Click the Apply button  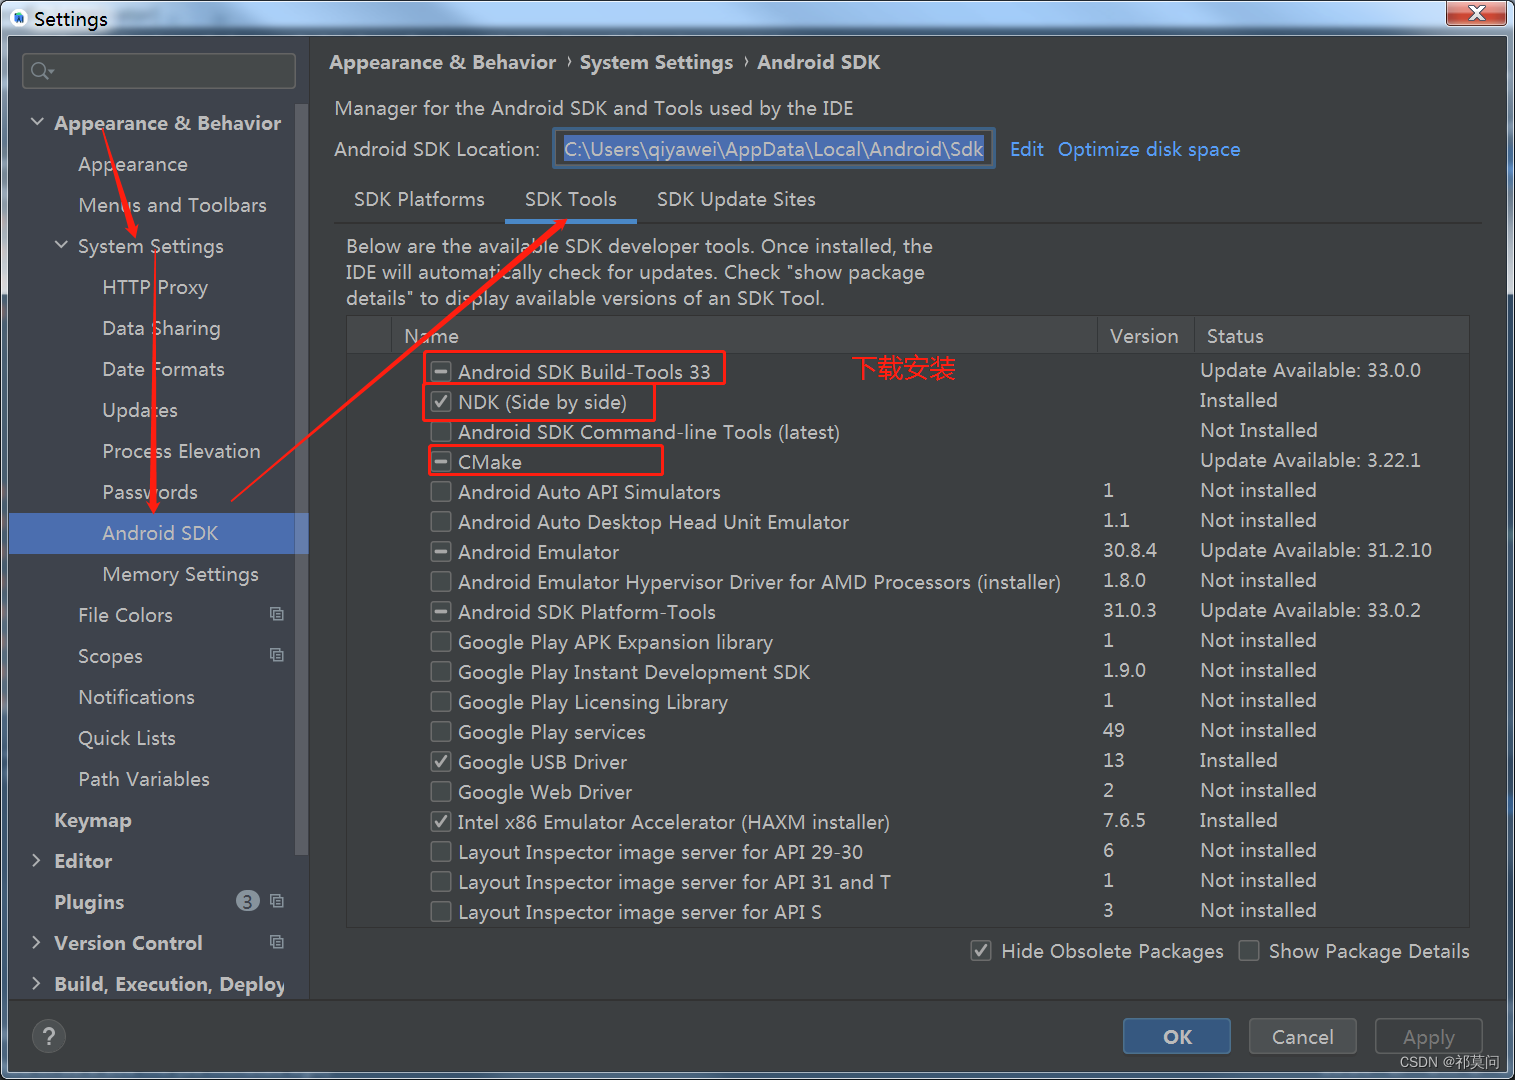click(x=1428, y=1036)
